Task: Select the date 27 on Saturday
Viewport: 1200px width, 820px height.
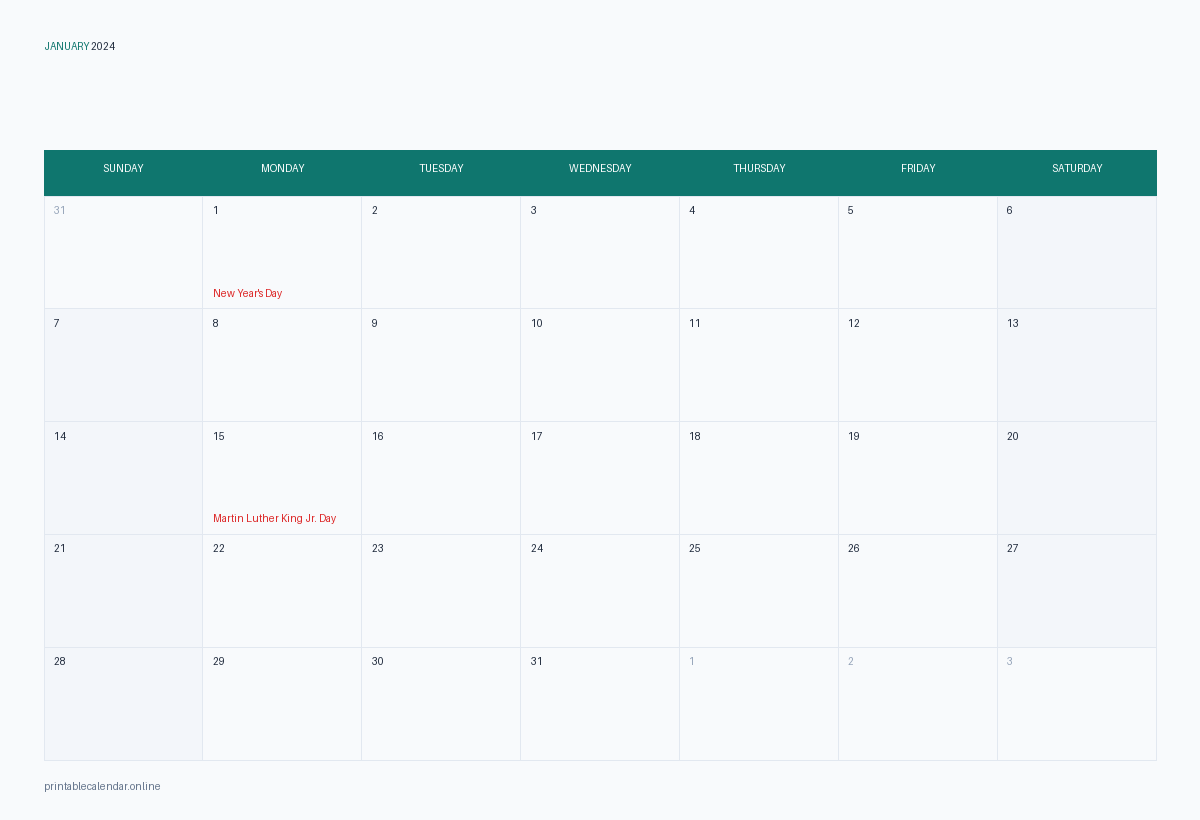Action: (1077, 591)
